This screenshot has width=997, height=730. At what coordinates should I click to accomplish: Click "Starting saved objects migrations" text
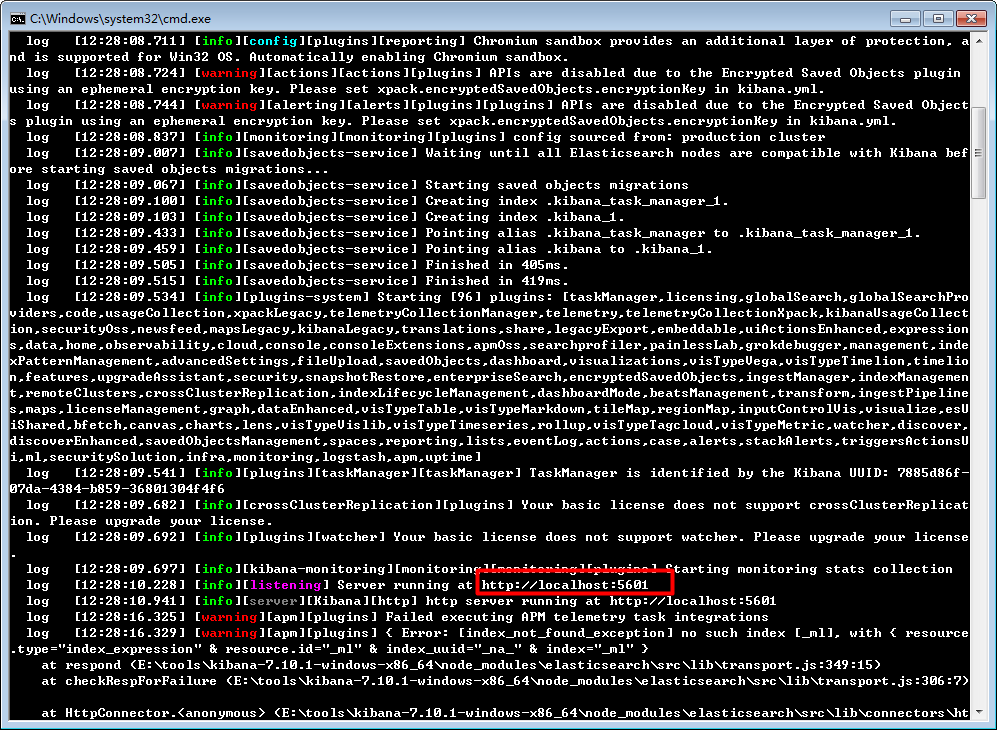(x=557, y=185)
